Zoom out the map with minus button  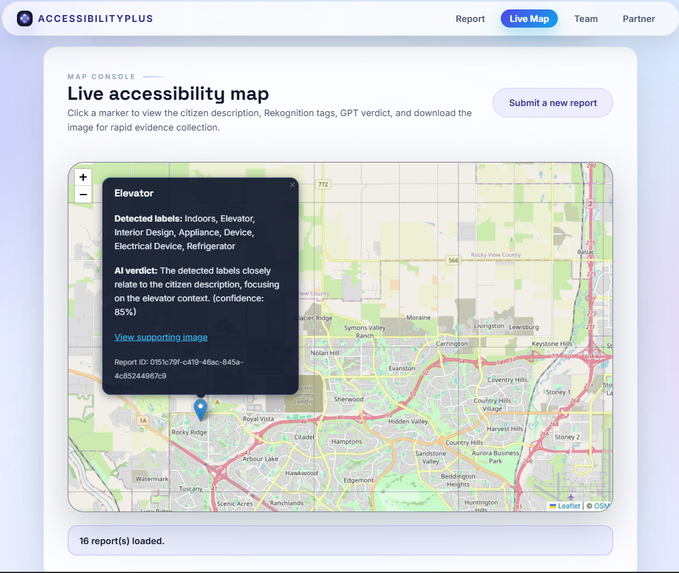(83, 194)
